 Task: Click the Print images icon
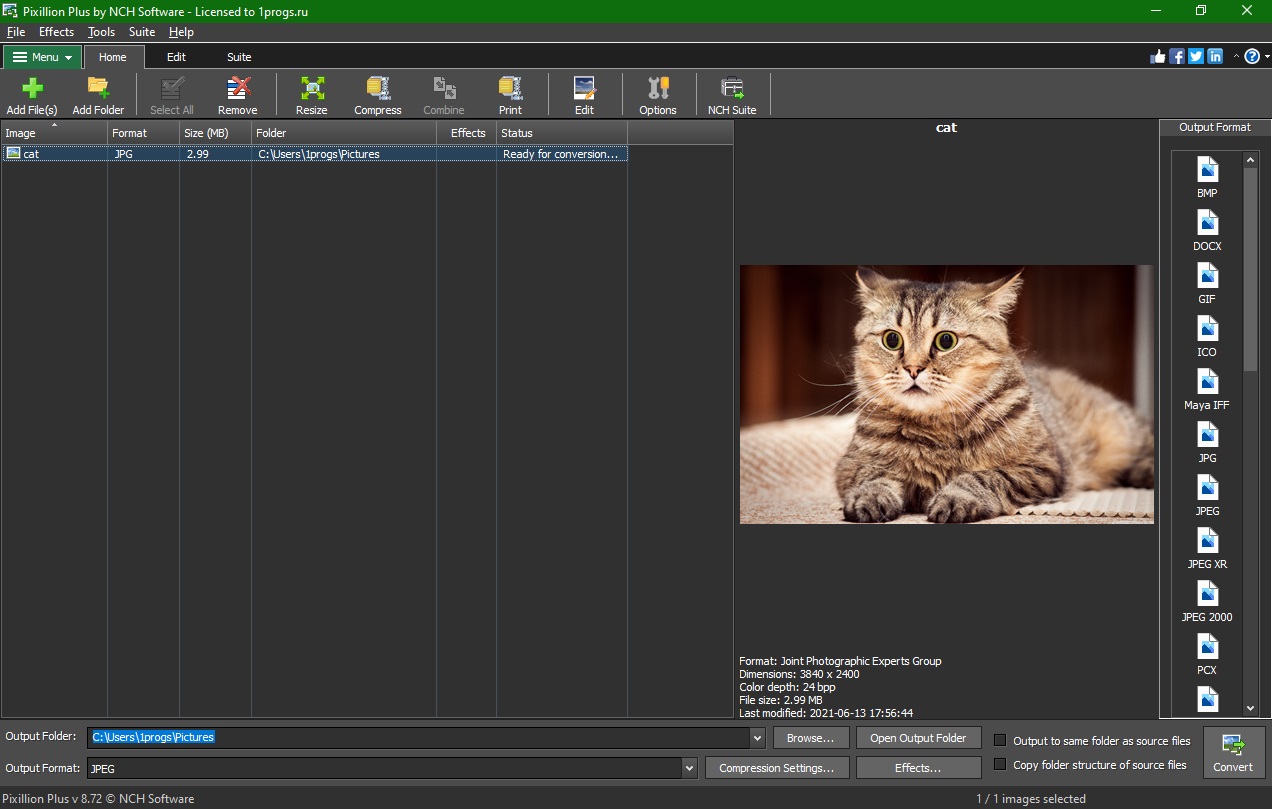[510, 93]
